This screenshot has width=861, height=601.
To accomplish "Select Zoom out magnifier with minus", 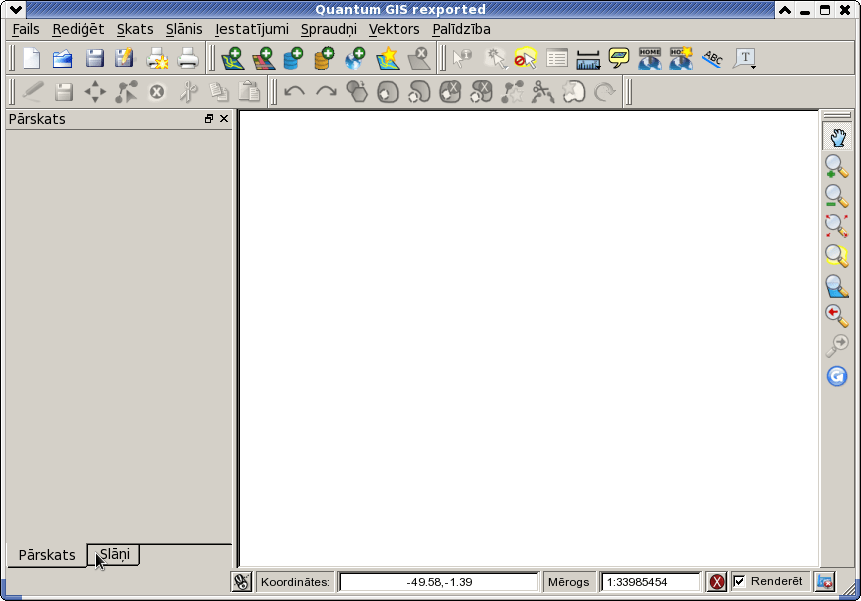I will pyautogui.click(x=837, y=196).
